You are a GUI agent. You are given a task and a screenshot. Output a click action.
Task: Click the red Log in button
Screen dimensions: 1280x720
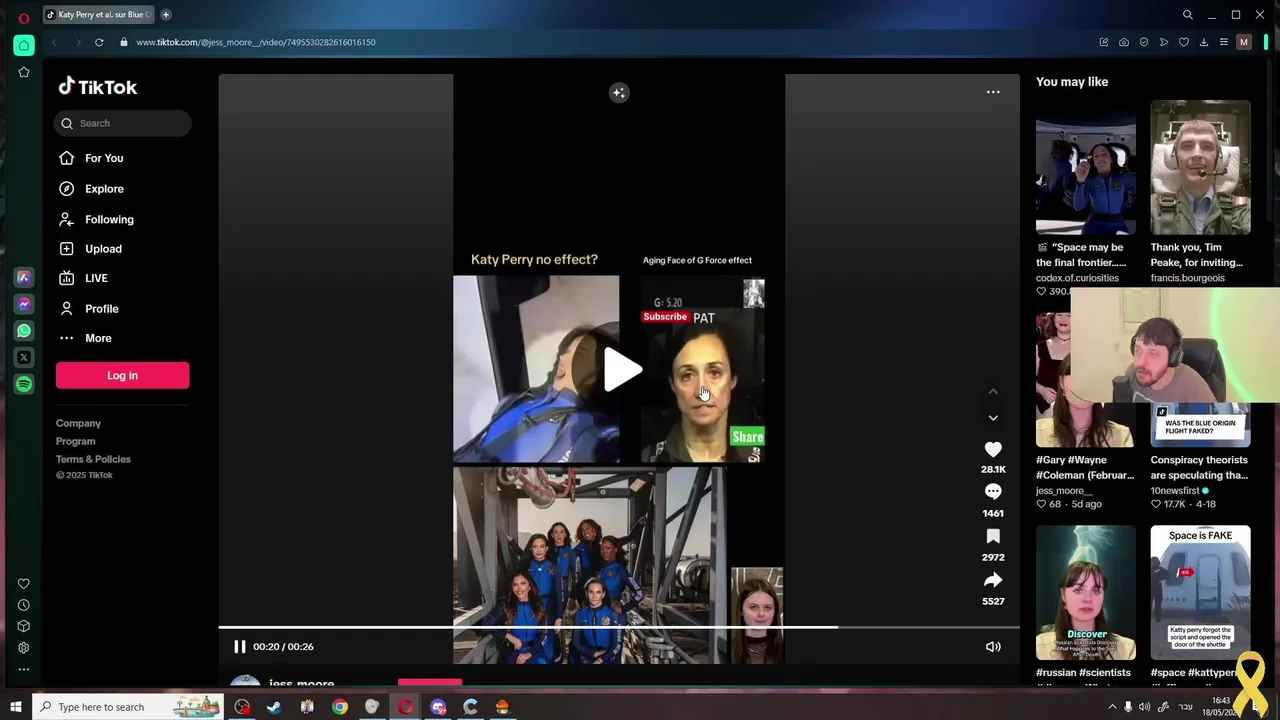pyautogui.click(x=122, y=375)
